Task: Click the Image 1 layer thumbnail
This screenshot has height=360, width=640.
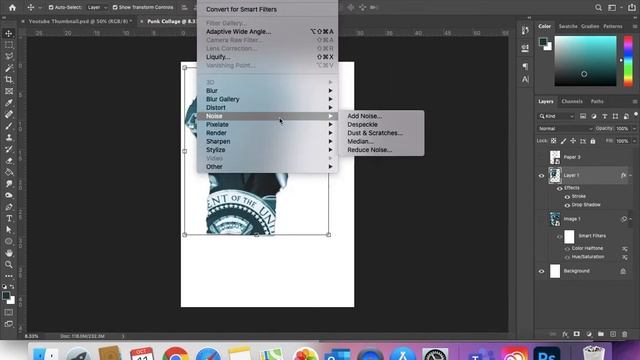Action: click(x=555, y=219)
